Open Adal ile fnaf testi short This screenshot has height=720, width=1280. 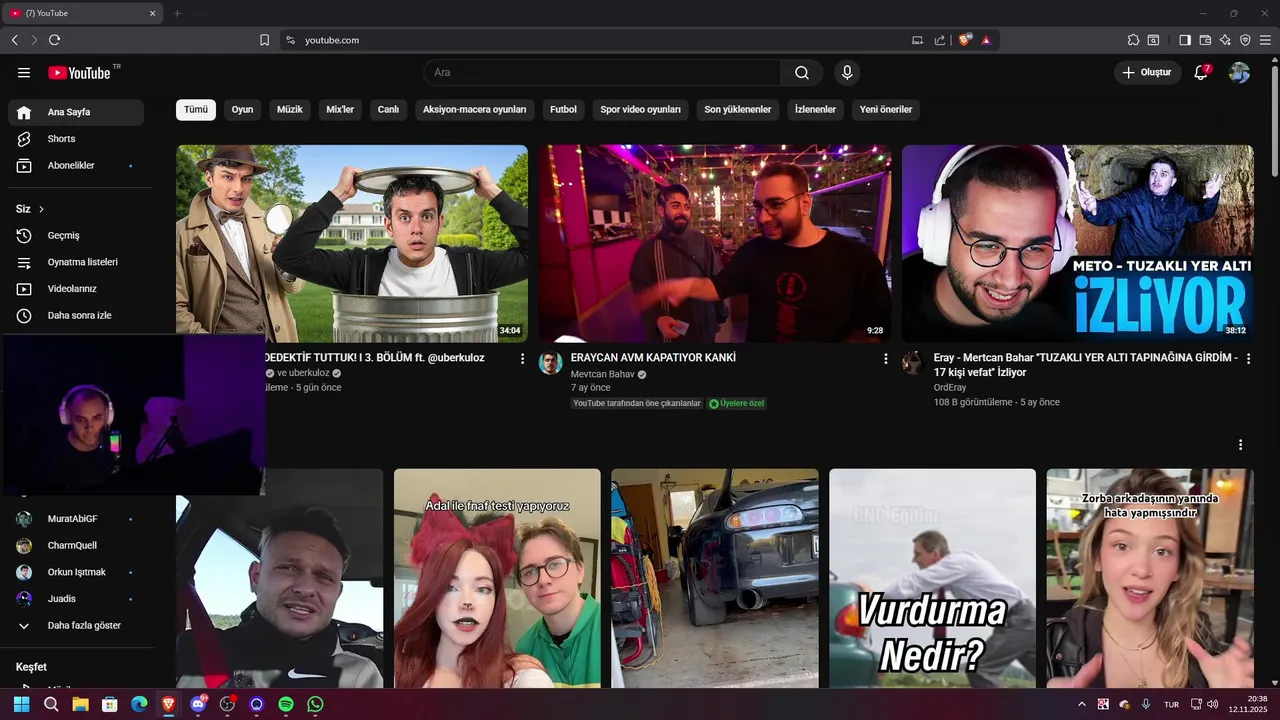click(x=497, y=578)
